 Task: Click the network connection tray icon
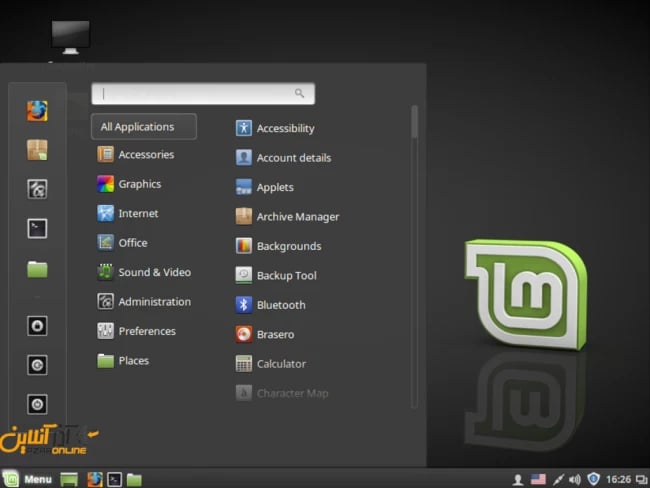coord(558,480)
